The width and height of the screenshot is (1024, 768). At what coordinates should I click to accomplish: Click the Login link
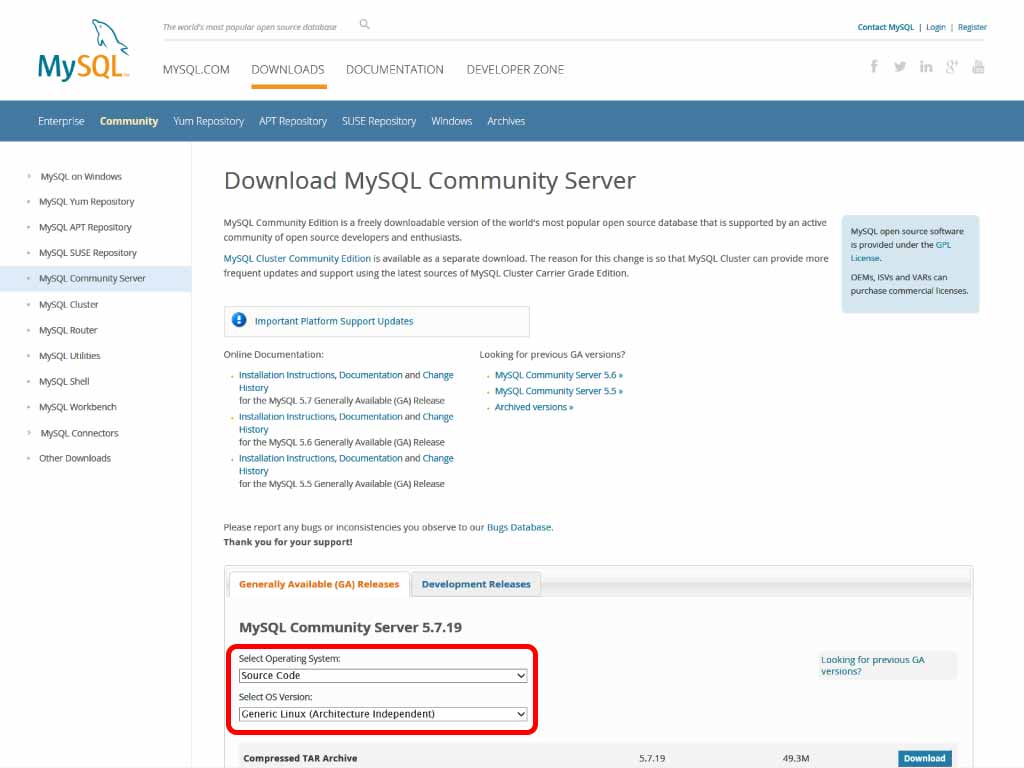click(x=936, y=27)
